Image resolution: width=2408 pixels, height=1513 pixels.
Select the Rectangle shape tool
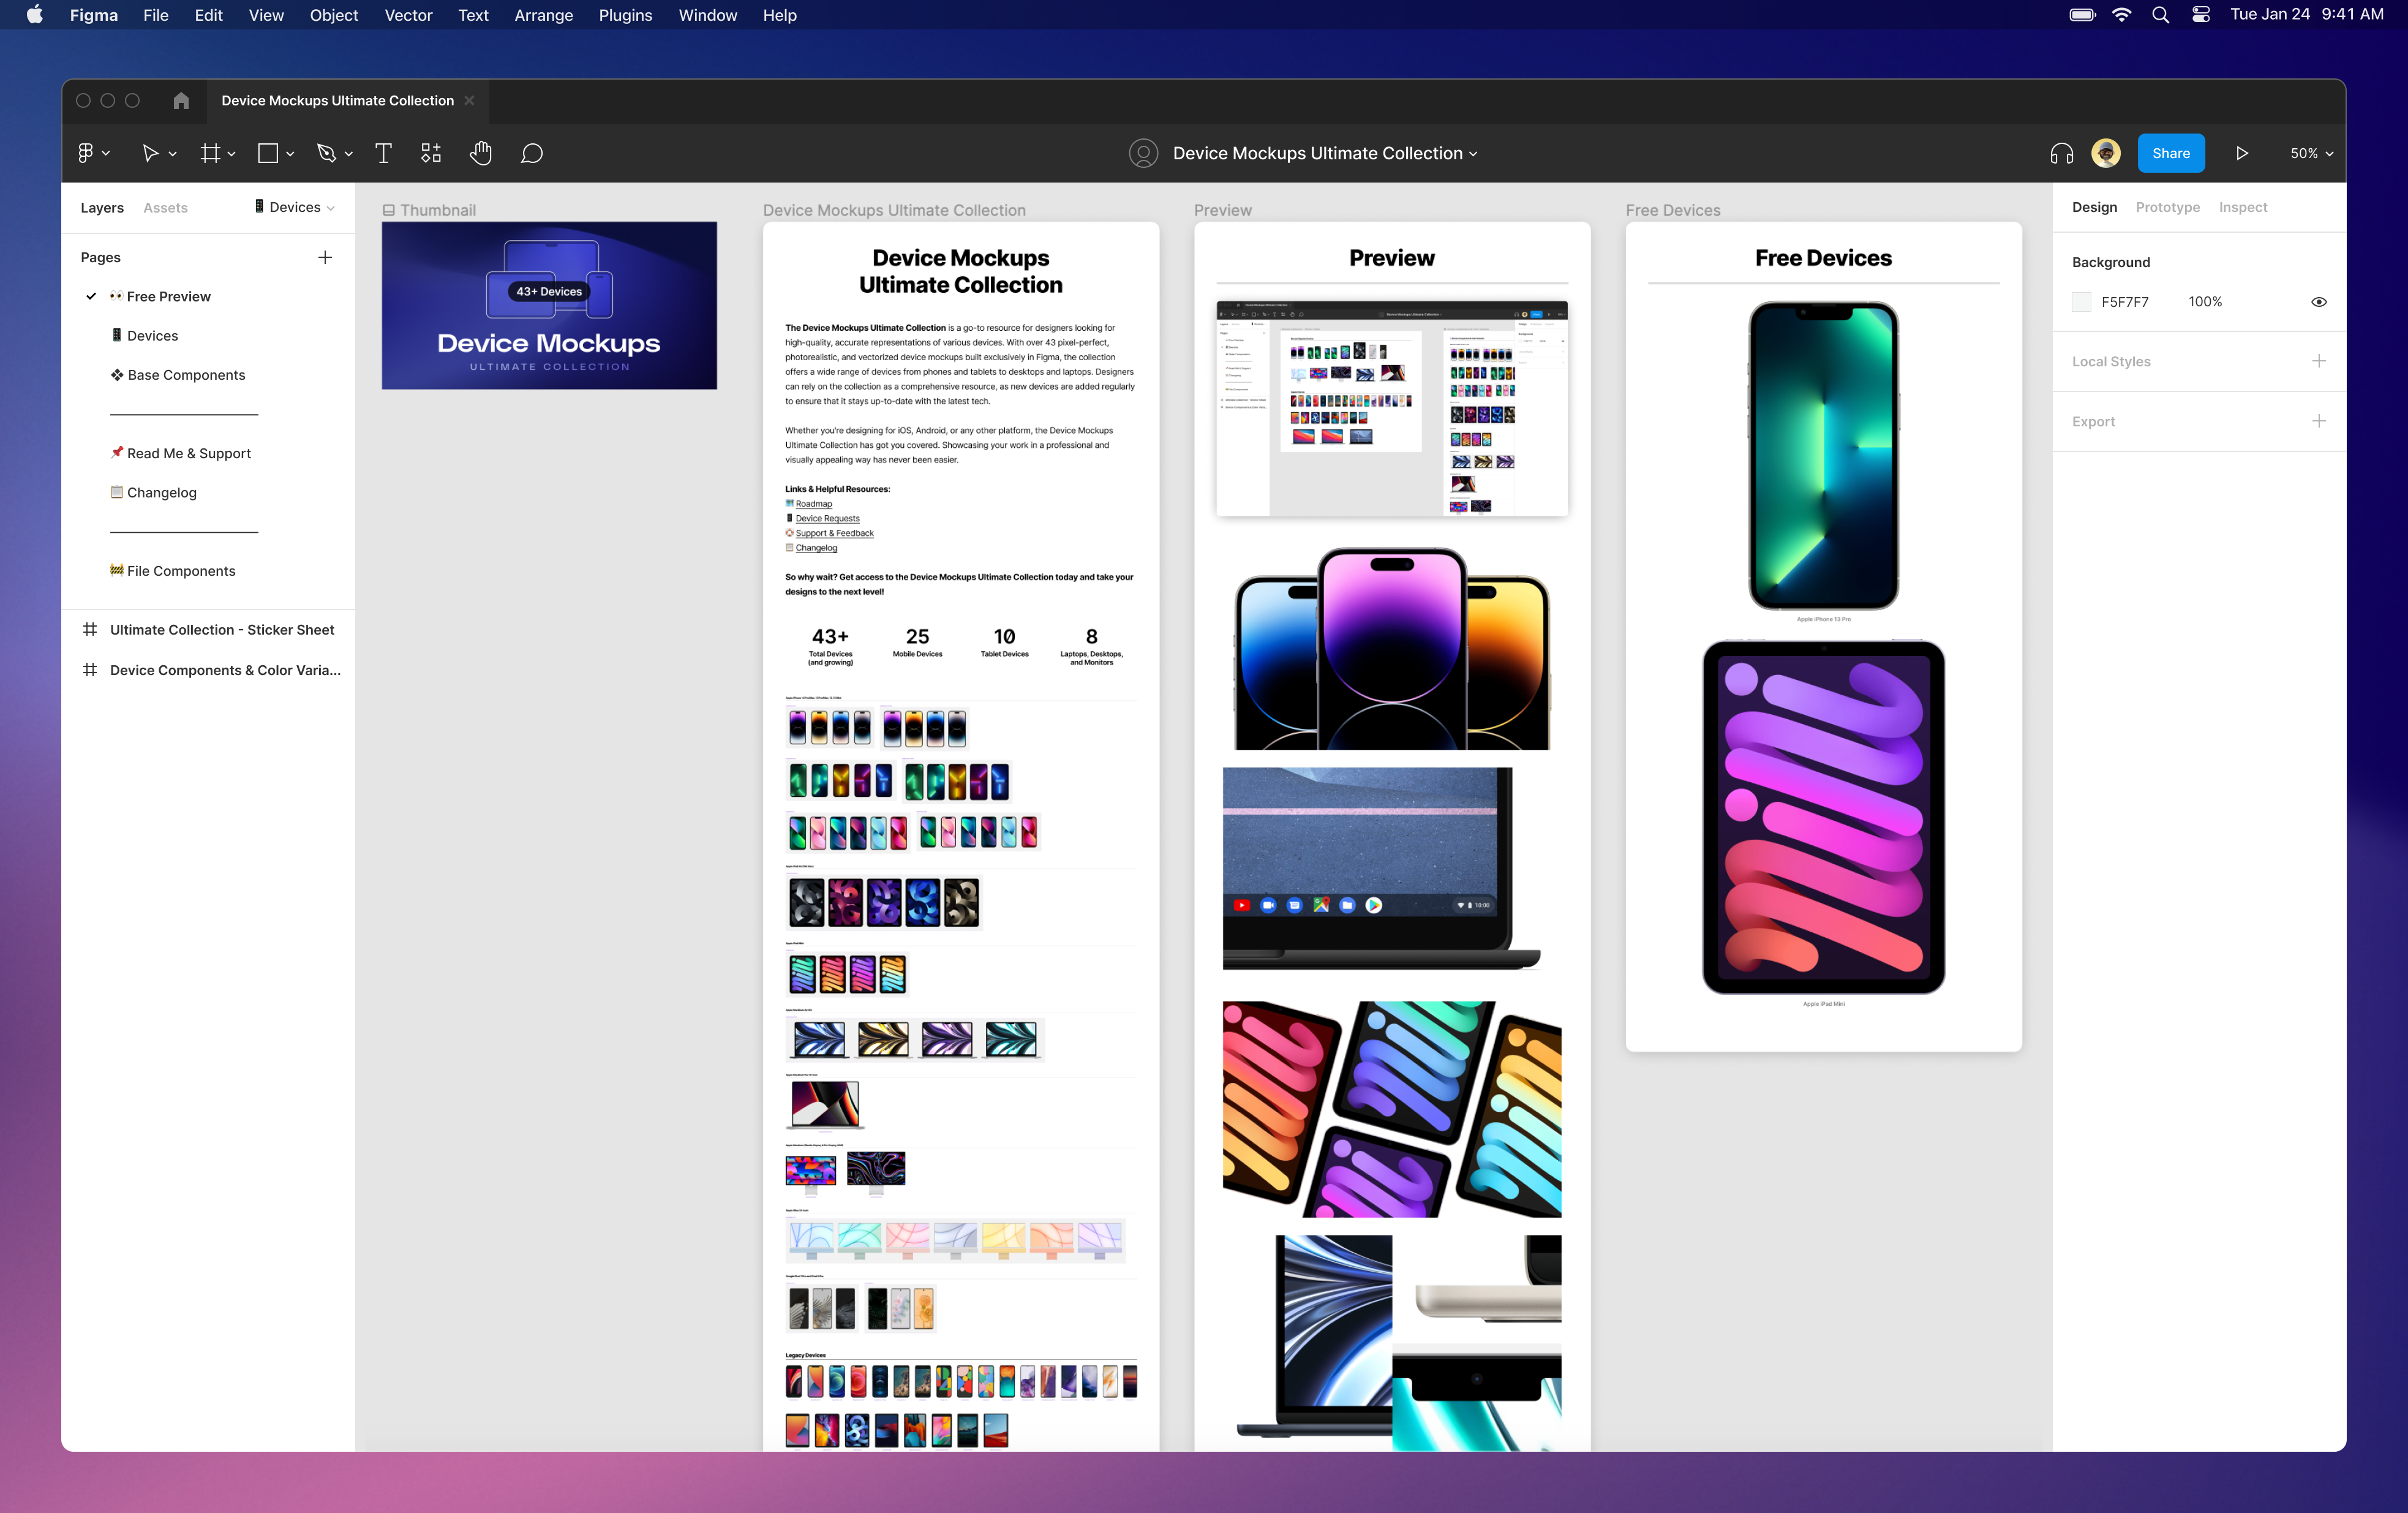pyautogui.click(x=268, y=153)
